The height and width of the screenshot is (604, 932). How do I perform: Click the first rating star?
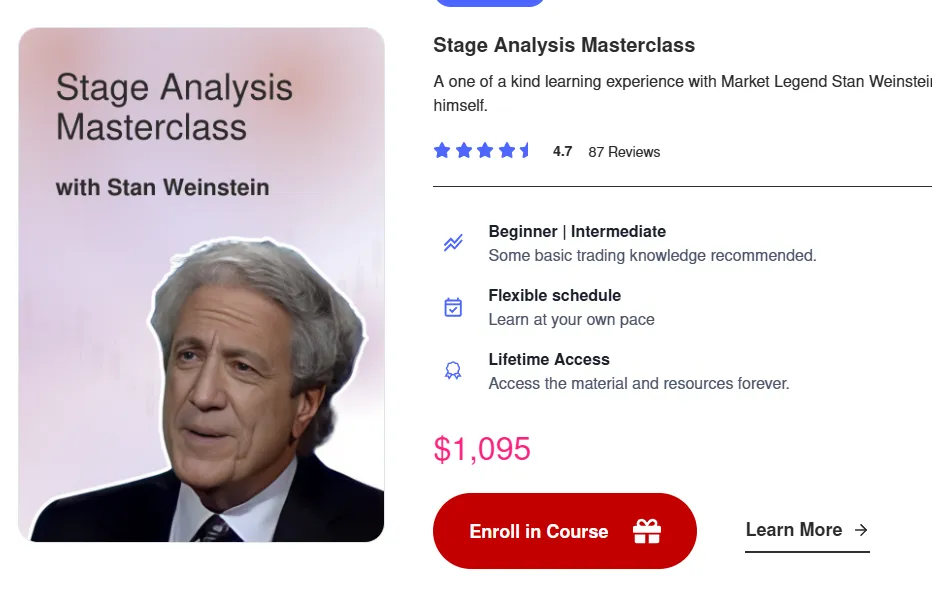click(x=442, y=151)
